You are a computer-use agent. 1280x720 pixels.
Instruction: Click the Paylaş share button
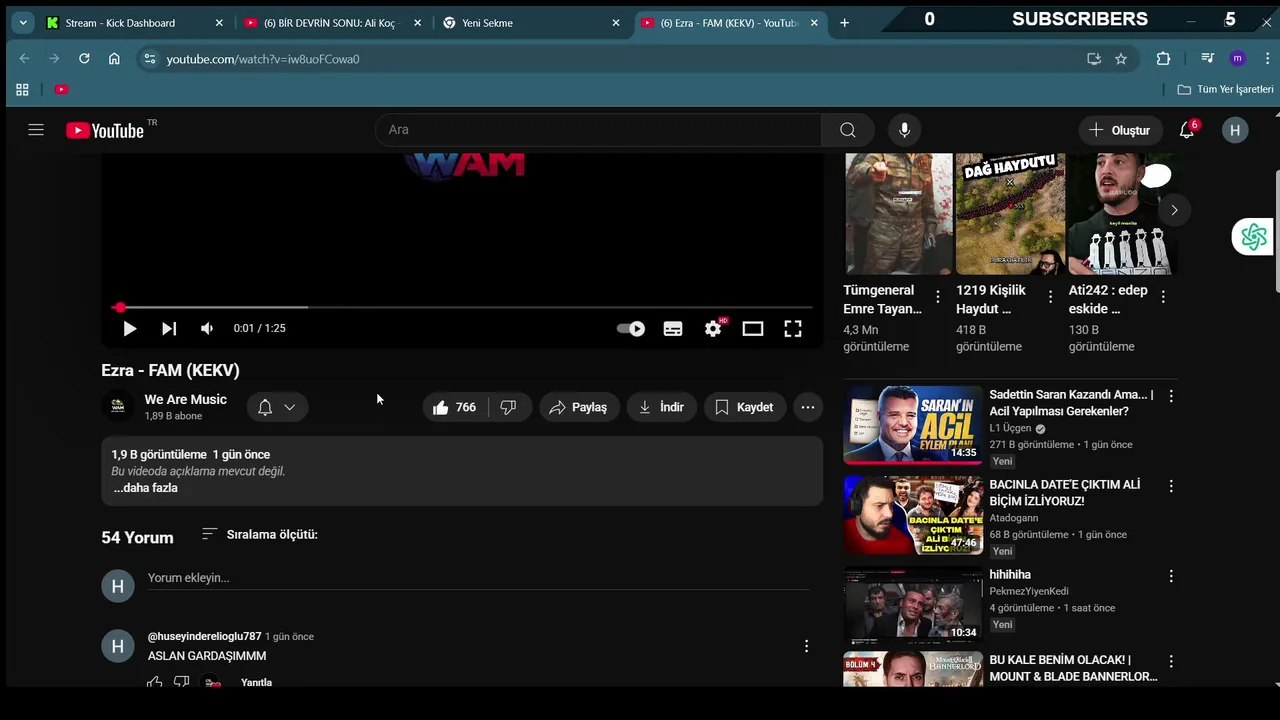tap(578, 407)
